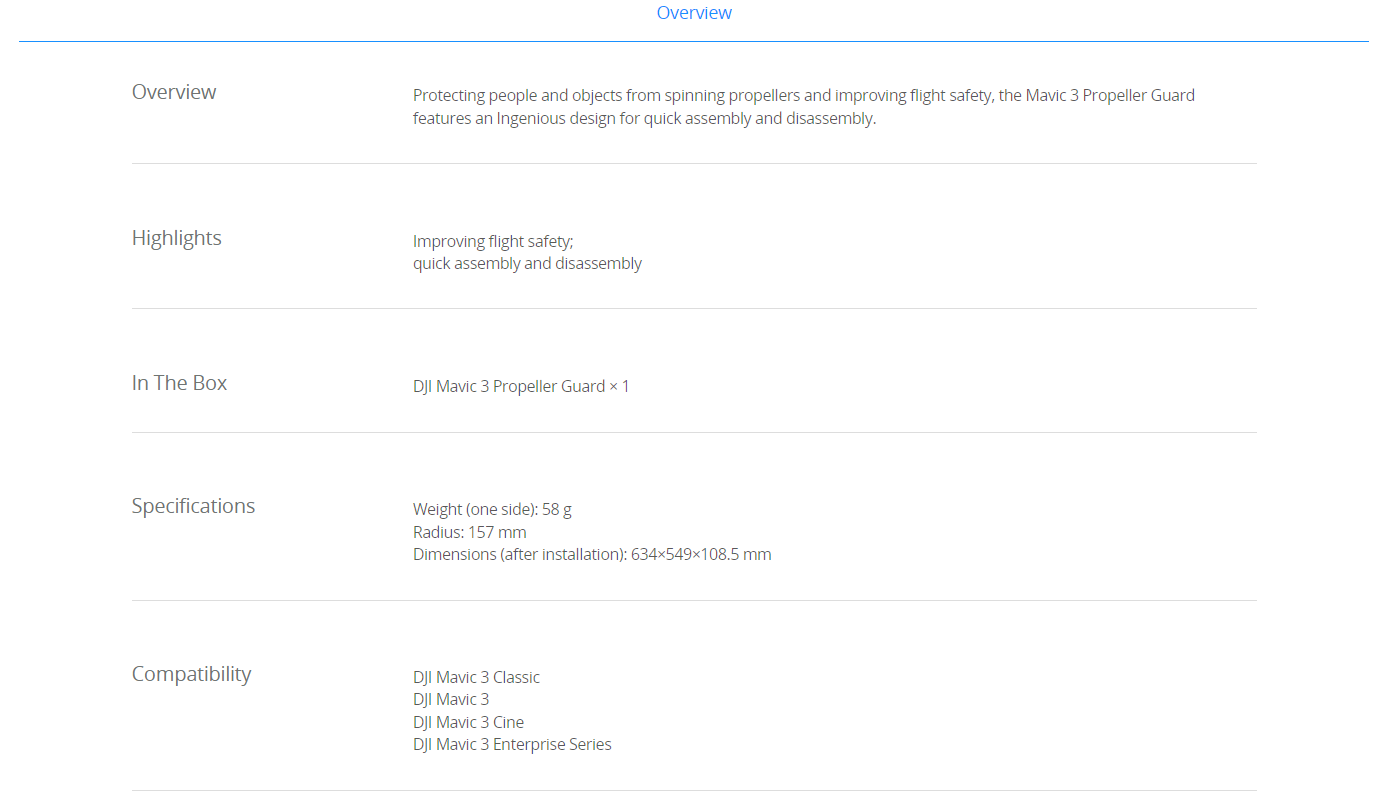
Task: Click the Compatibility section heading
Action: click(192, 674)
